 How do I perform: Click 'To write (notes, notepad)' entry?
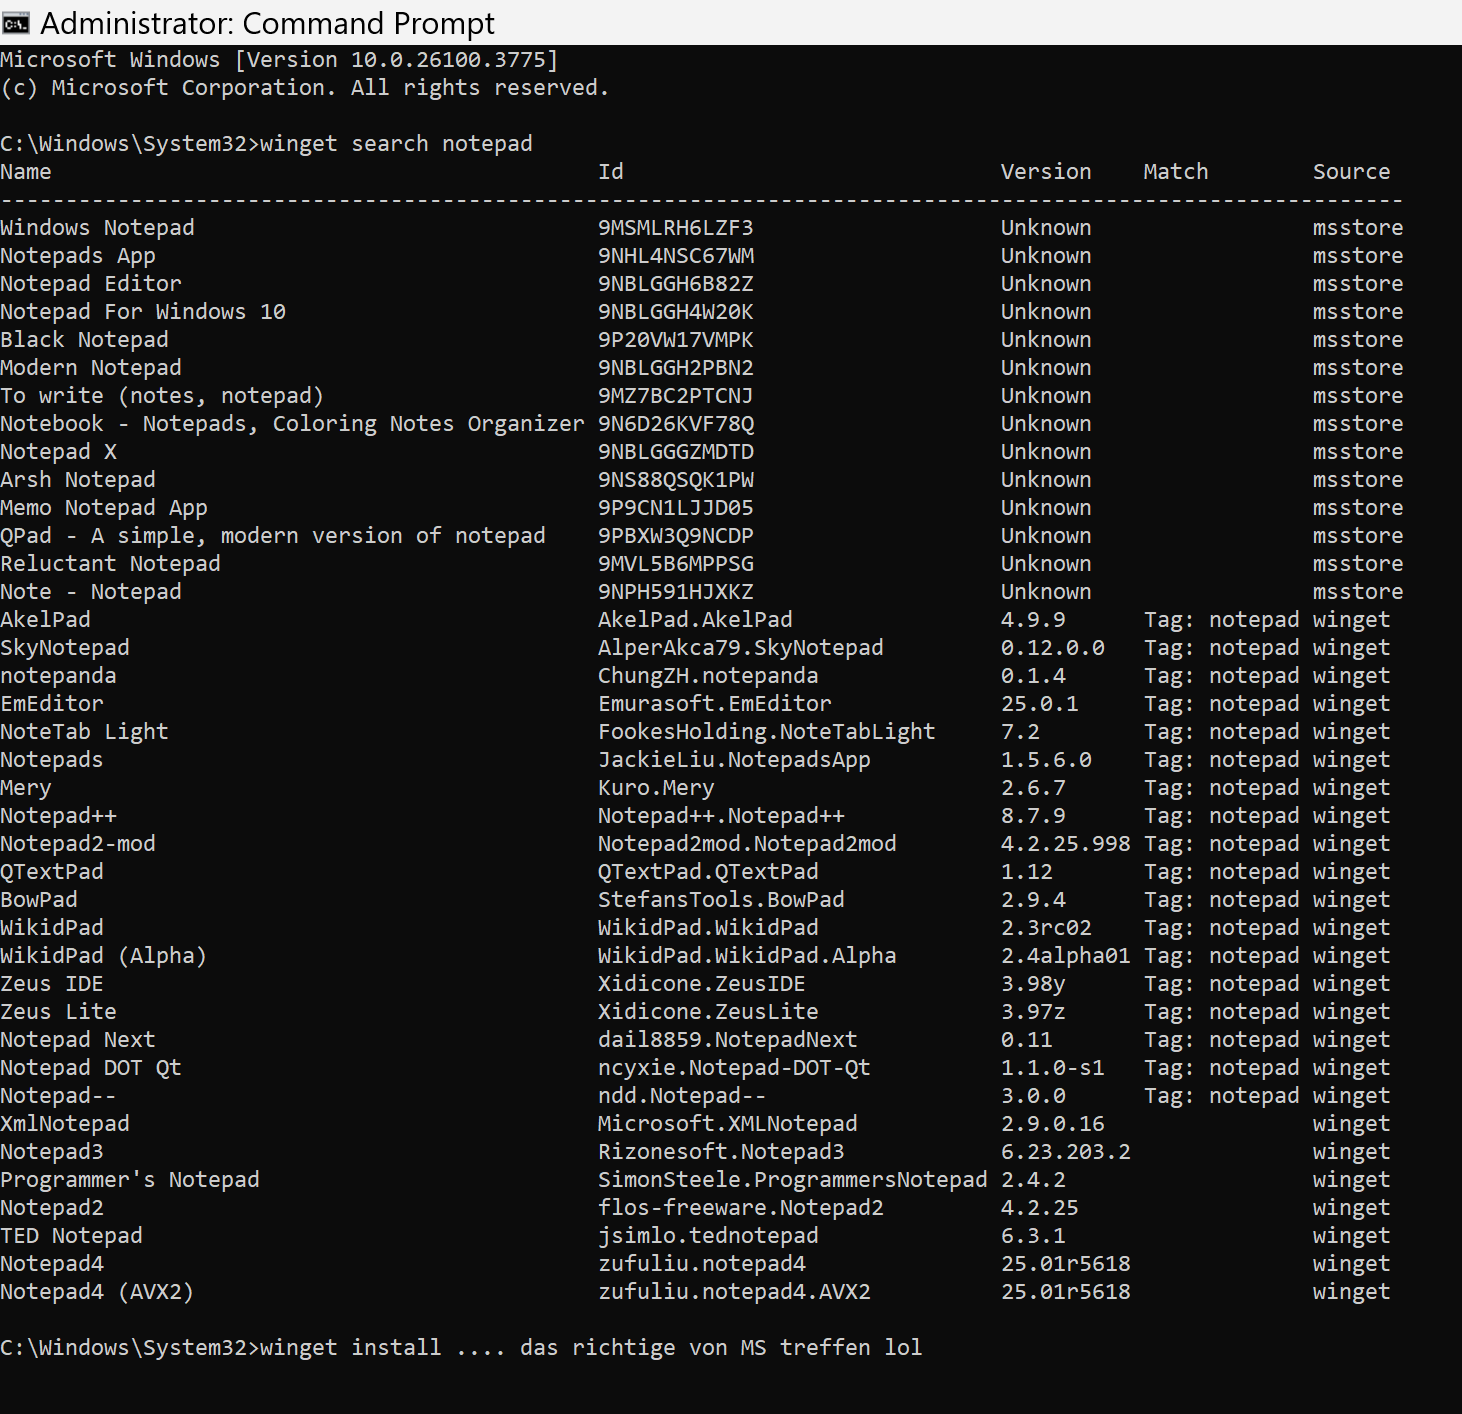162,396
